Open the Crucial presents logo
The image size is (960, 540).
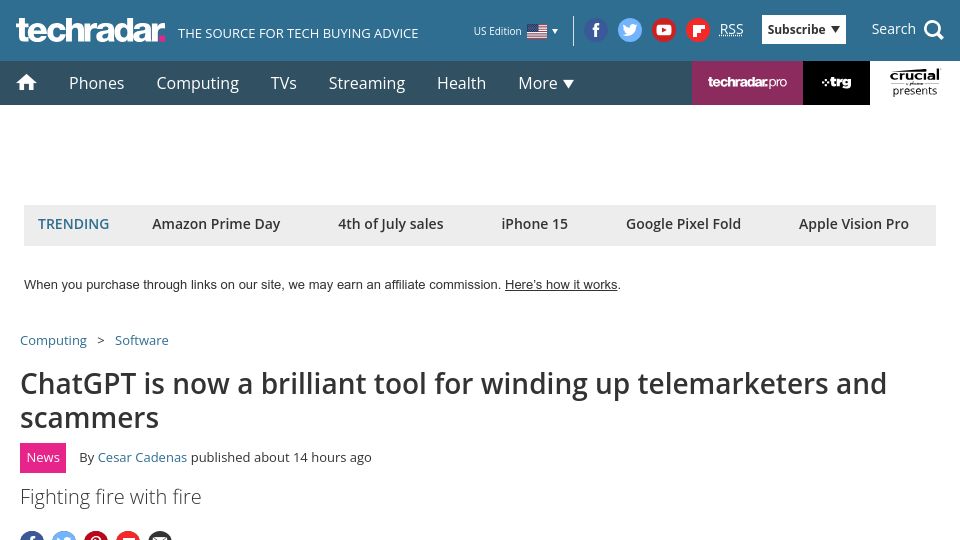click(x=915, y=83)
